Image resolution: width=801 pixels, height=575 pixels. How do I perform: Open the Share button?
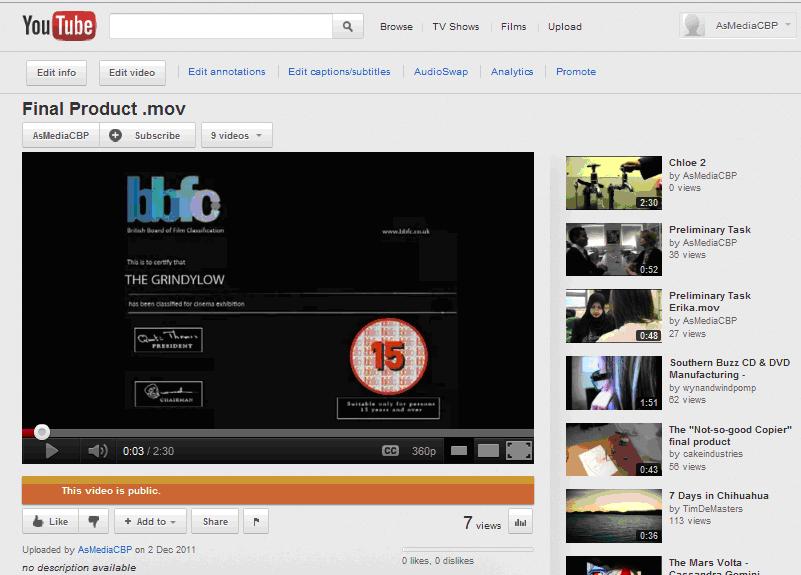click(x=215, y=521)
